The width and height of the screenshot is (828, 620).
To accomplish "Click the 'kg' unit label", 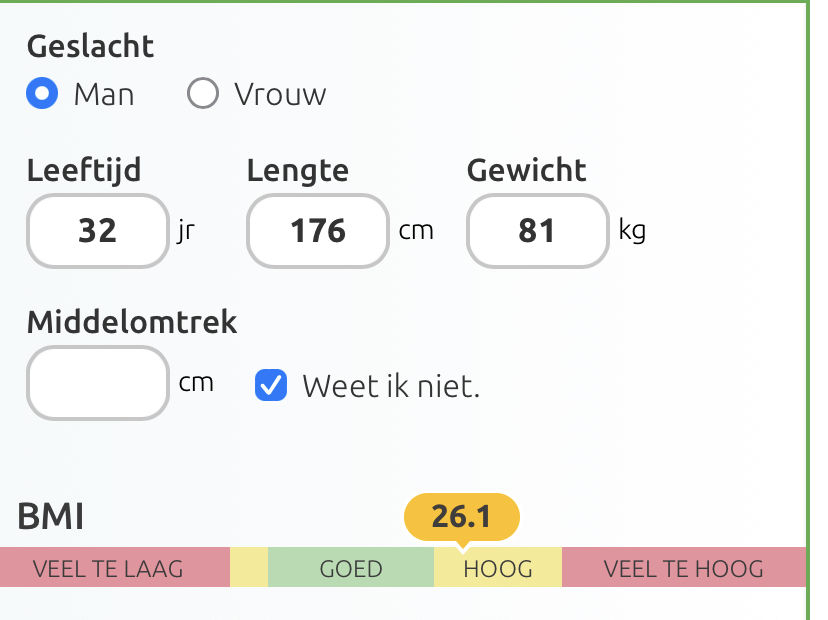I will pyautogui.click(x=632, y=231).
